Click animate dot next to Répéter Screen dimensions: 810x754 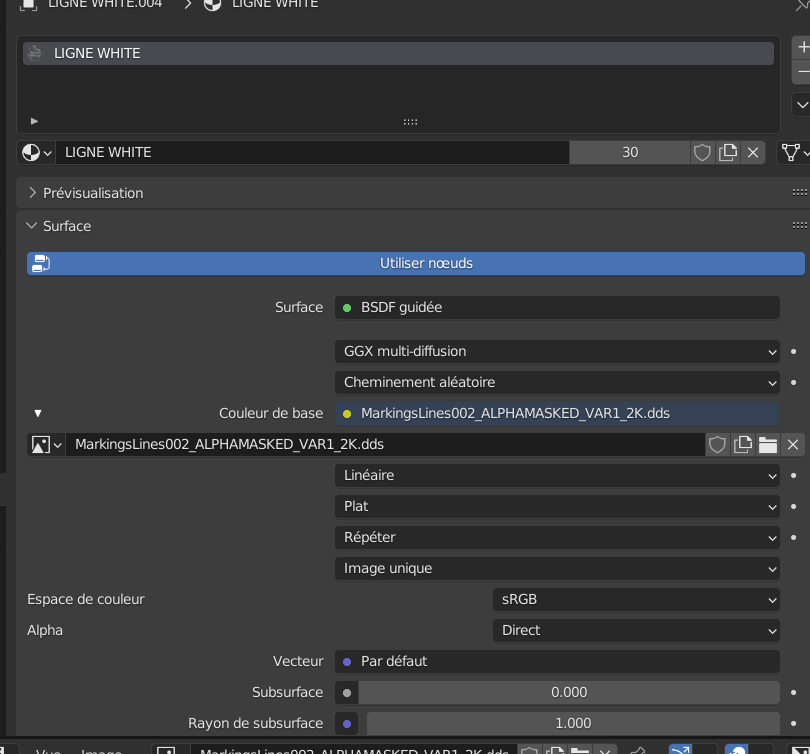click(793, 538)
